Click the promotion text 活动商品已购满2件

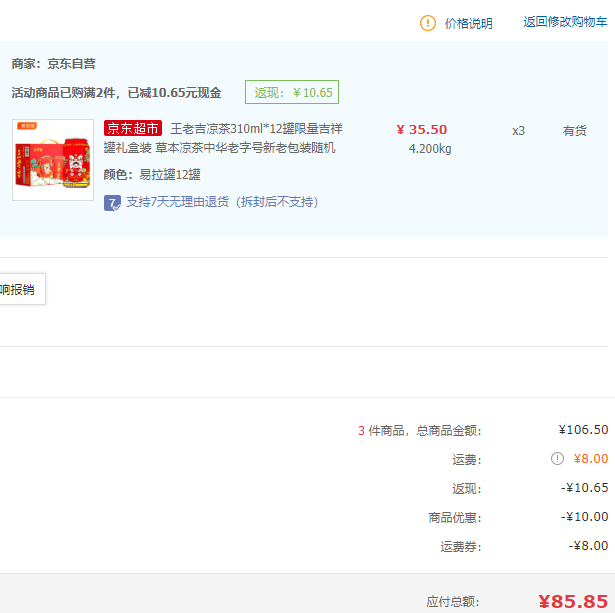click(116, 93)
